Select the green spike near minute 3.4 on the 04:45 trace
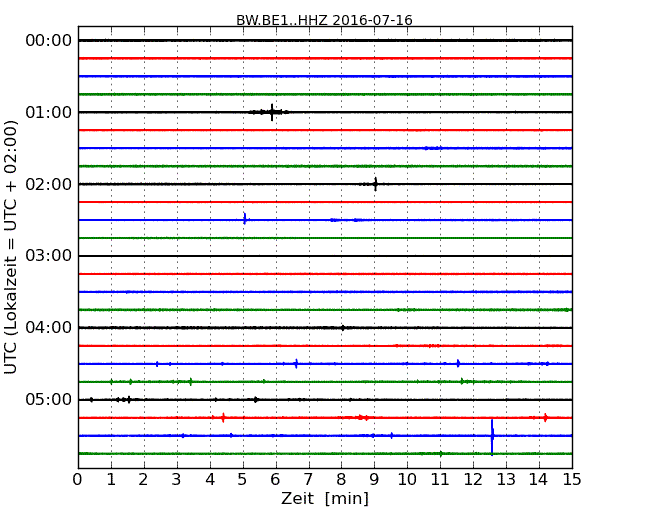The width and height of the screenshot is (650, 520). (190, 381)
